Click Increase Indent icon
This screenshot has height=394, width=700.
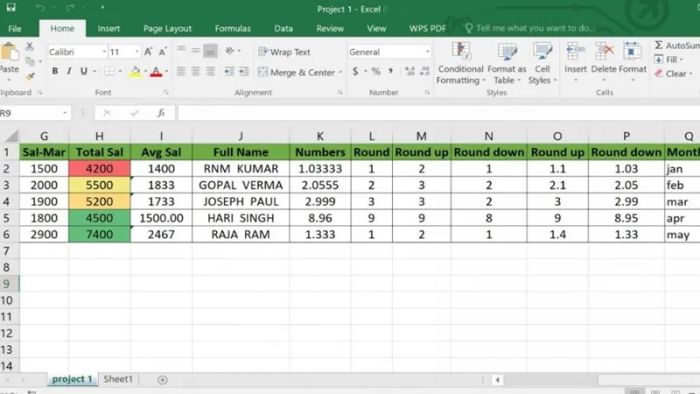(x=244, y=71)
